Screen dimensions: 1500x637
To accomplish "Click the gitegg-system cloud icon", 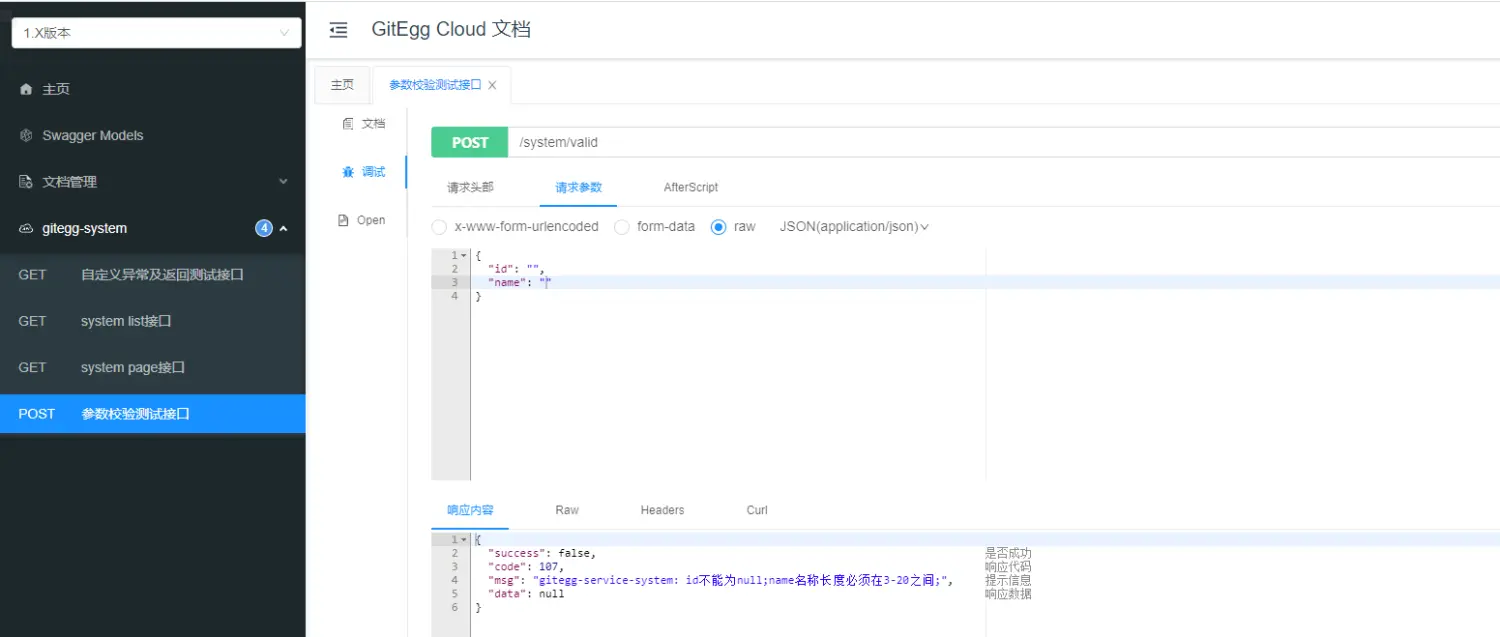I will 26,228.
